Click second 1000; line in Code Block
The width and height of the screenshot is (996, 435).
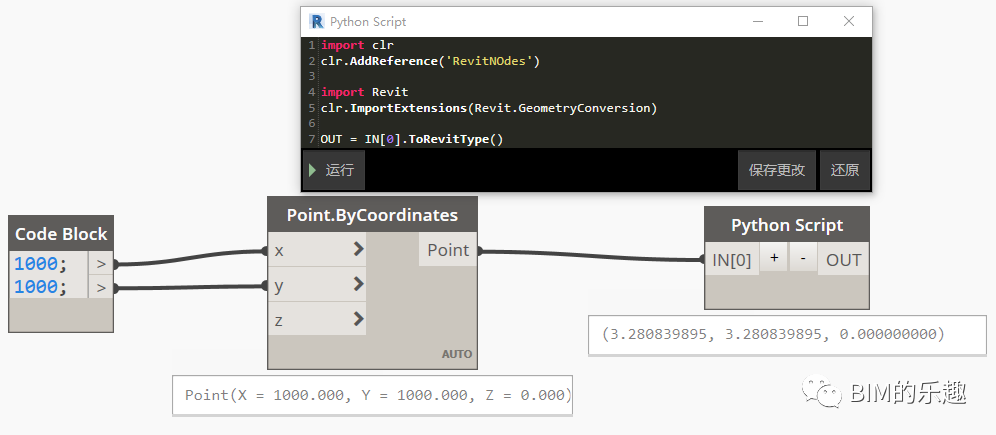tap(41, 287)
